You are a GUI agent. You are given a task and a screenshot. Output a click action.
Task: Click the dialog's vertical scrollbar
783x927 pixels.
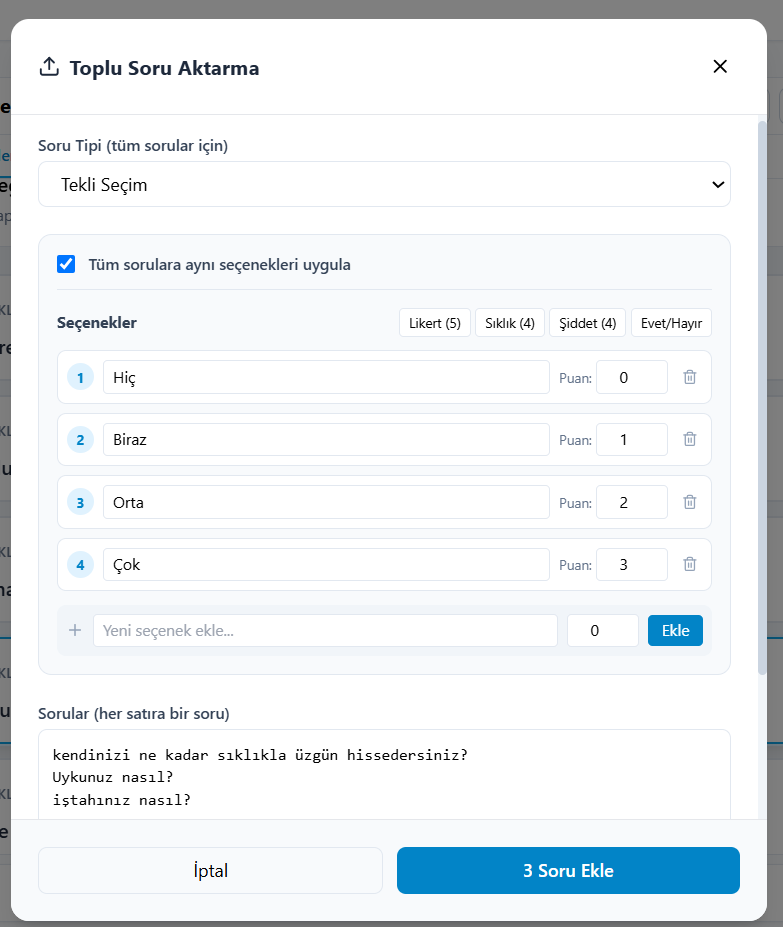tap(762, 397)
